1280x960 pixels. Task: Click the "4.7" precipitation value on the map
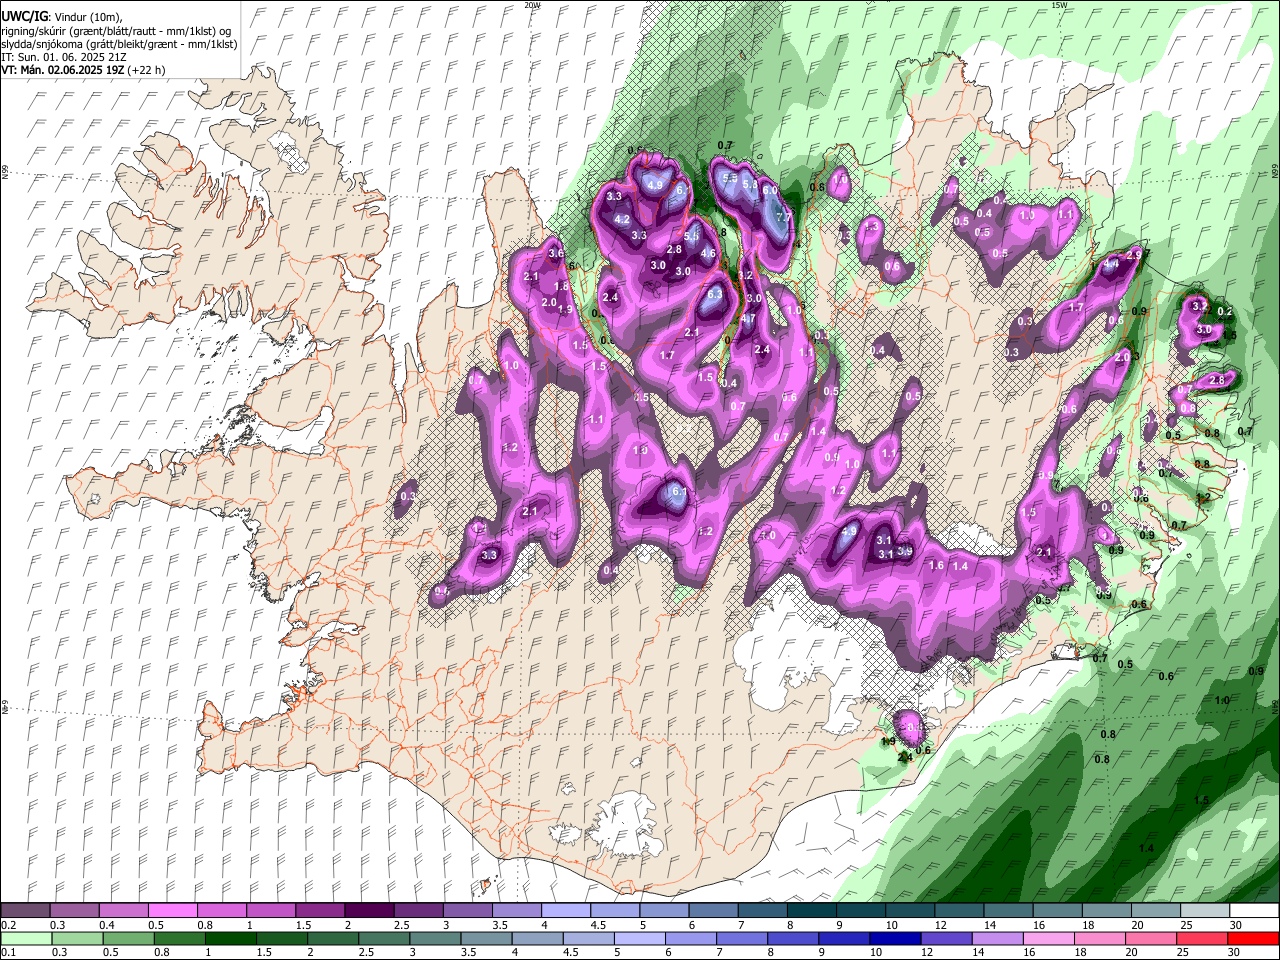click(x=746, y=319)
